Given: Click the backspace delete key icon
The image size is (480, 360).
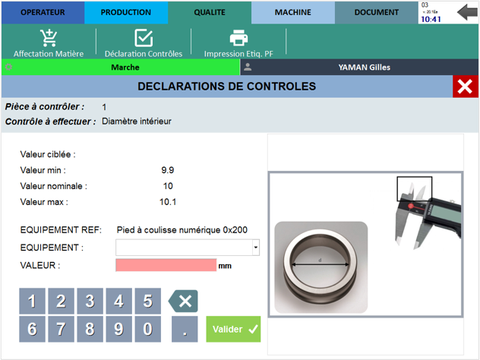Looking at the screenshot, I should click(183, 301).
